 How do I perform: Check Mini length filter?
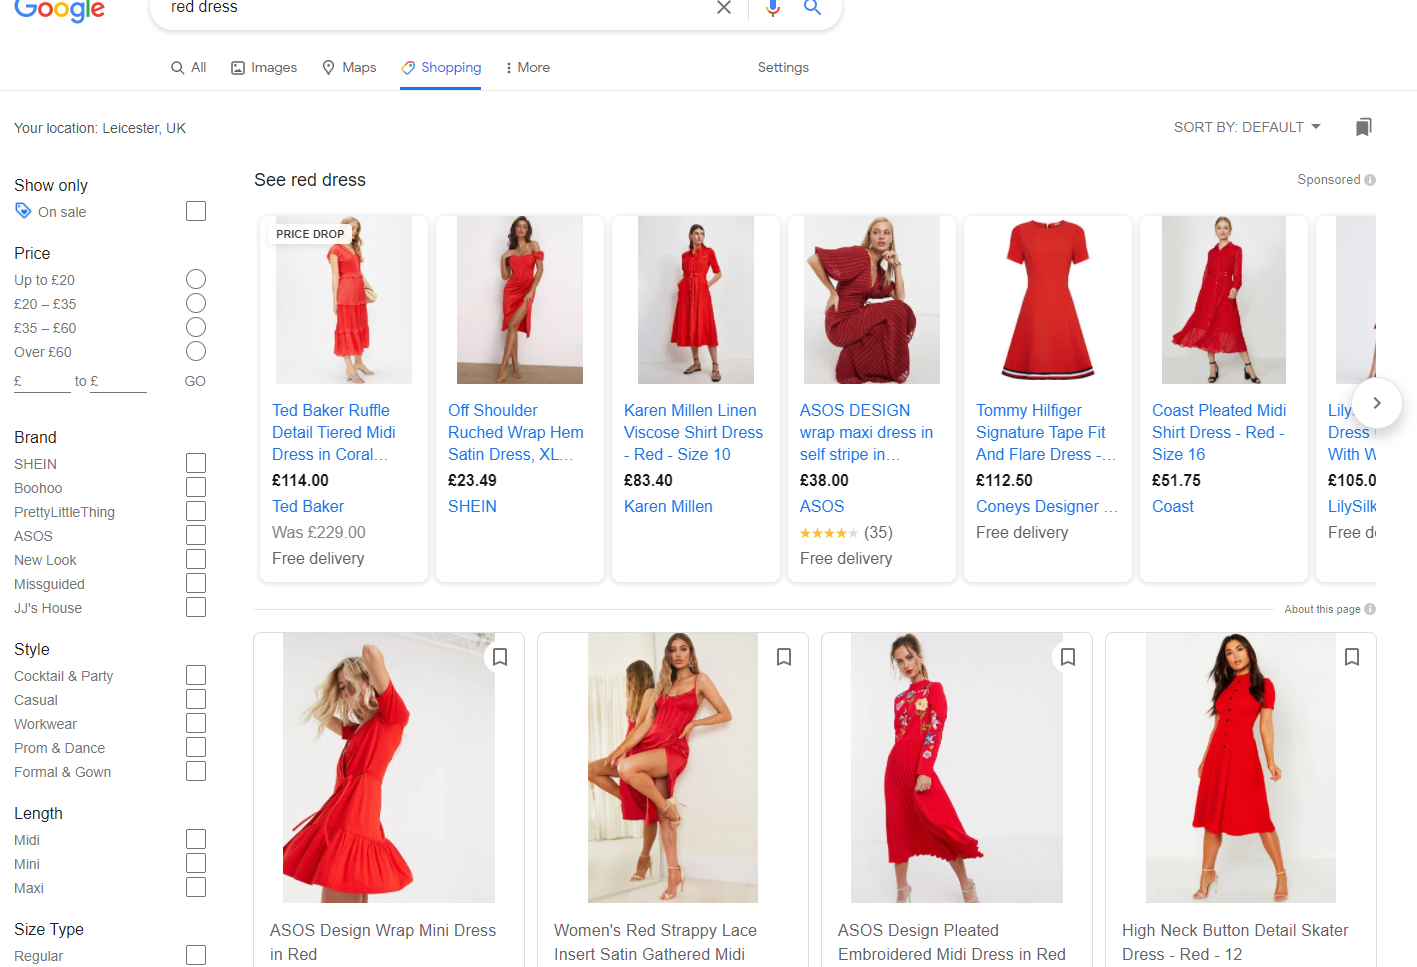tap(196, 863)
